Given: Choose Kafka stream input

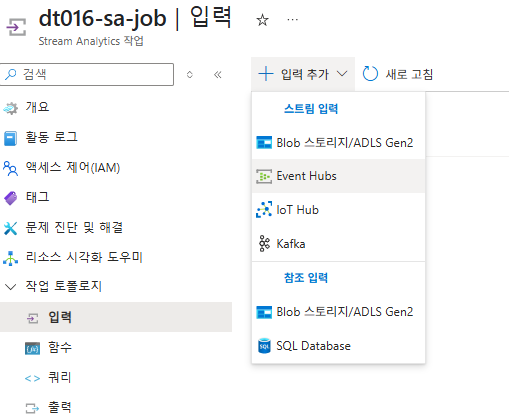Looking at the screenshot, I should 338,244.
